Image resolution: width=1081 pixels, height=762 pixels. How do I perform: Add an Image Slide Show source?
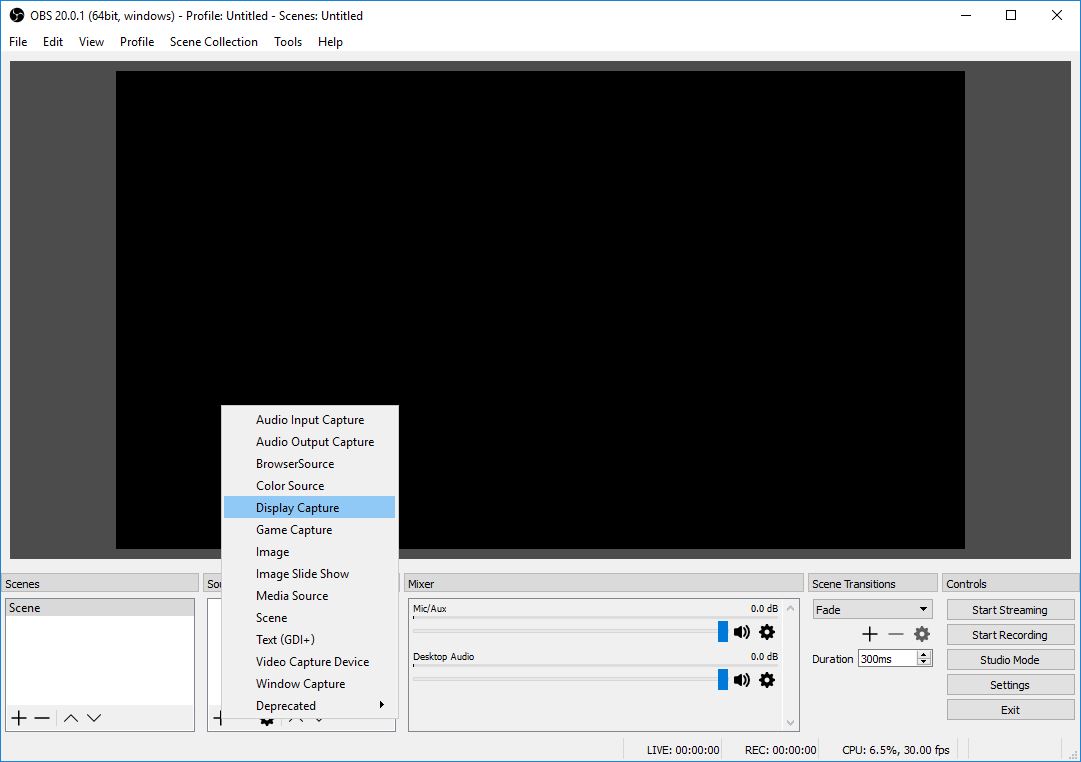pos(309,574)
